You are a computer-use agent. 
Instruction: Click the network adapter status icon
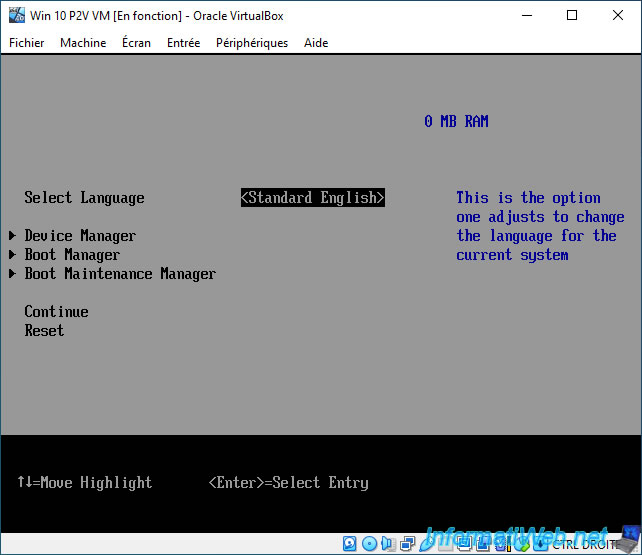(x=407, y=544)
